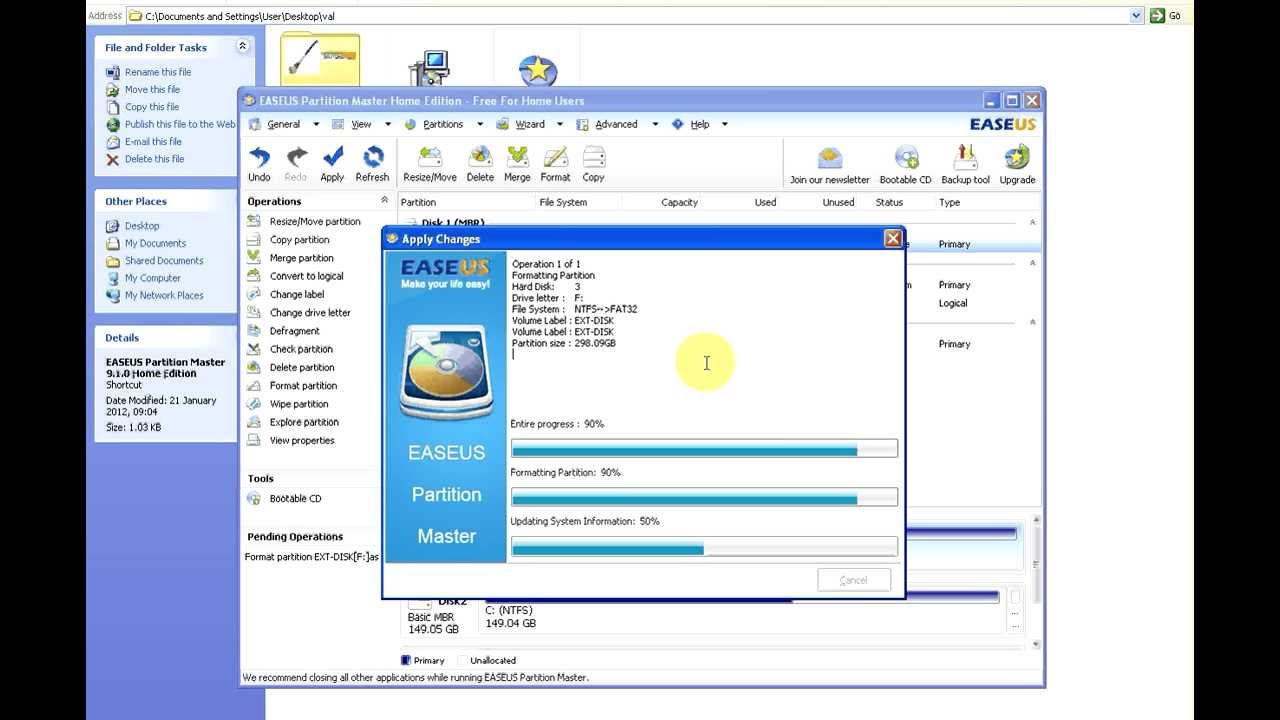Screen dimensions: 1280x720
Task: Open the Address bar dropdown arrow
Action: (1136, 16)
